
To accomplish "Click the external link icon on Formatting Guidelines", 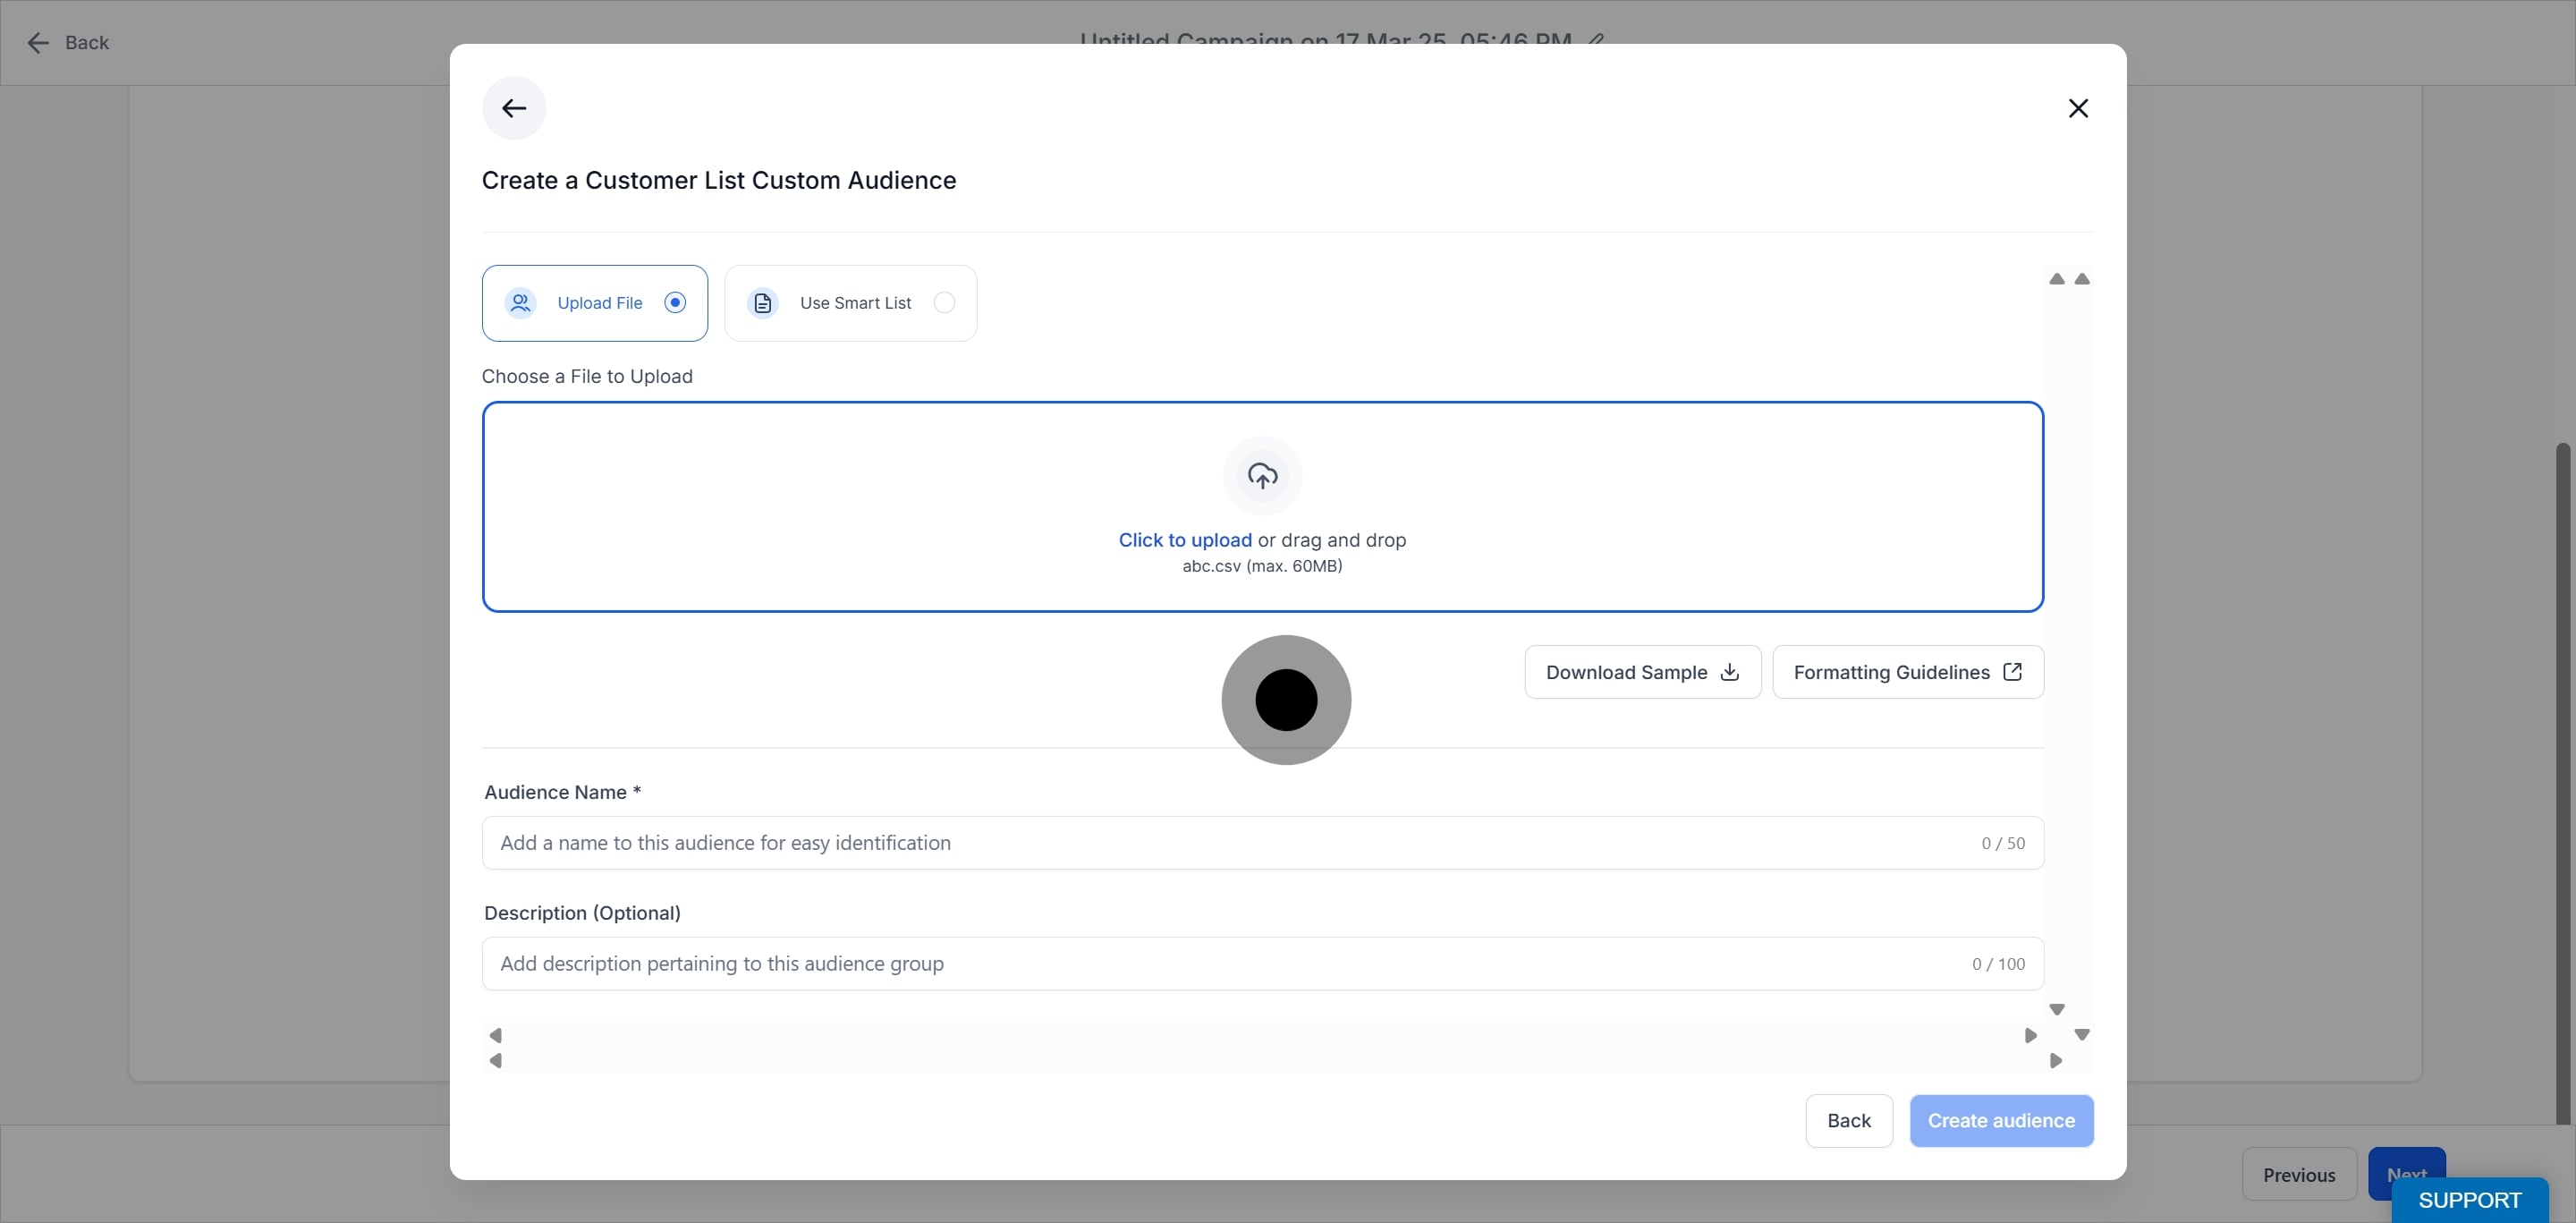I will point(2012,672).
